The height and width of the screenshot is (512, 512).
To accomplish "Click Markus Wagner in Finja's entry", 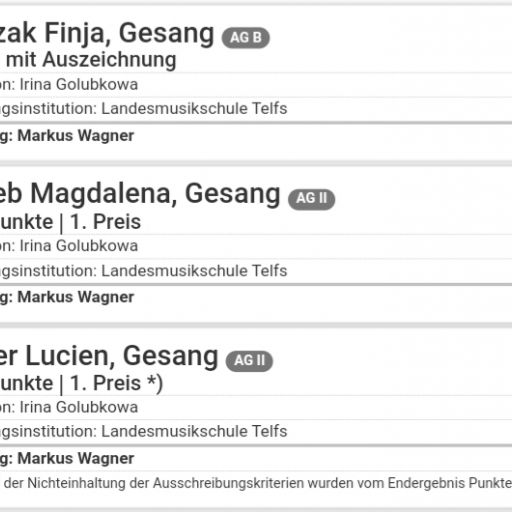I will 76,136.
